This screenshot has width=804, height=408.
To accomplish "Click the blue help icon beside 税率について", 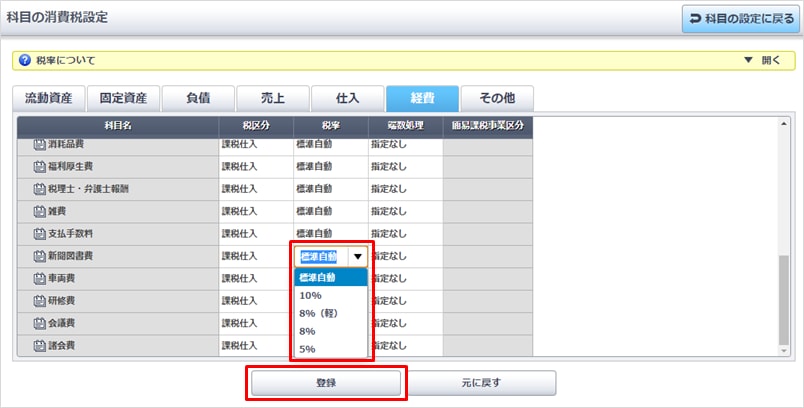I will pos(25,60).
